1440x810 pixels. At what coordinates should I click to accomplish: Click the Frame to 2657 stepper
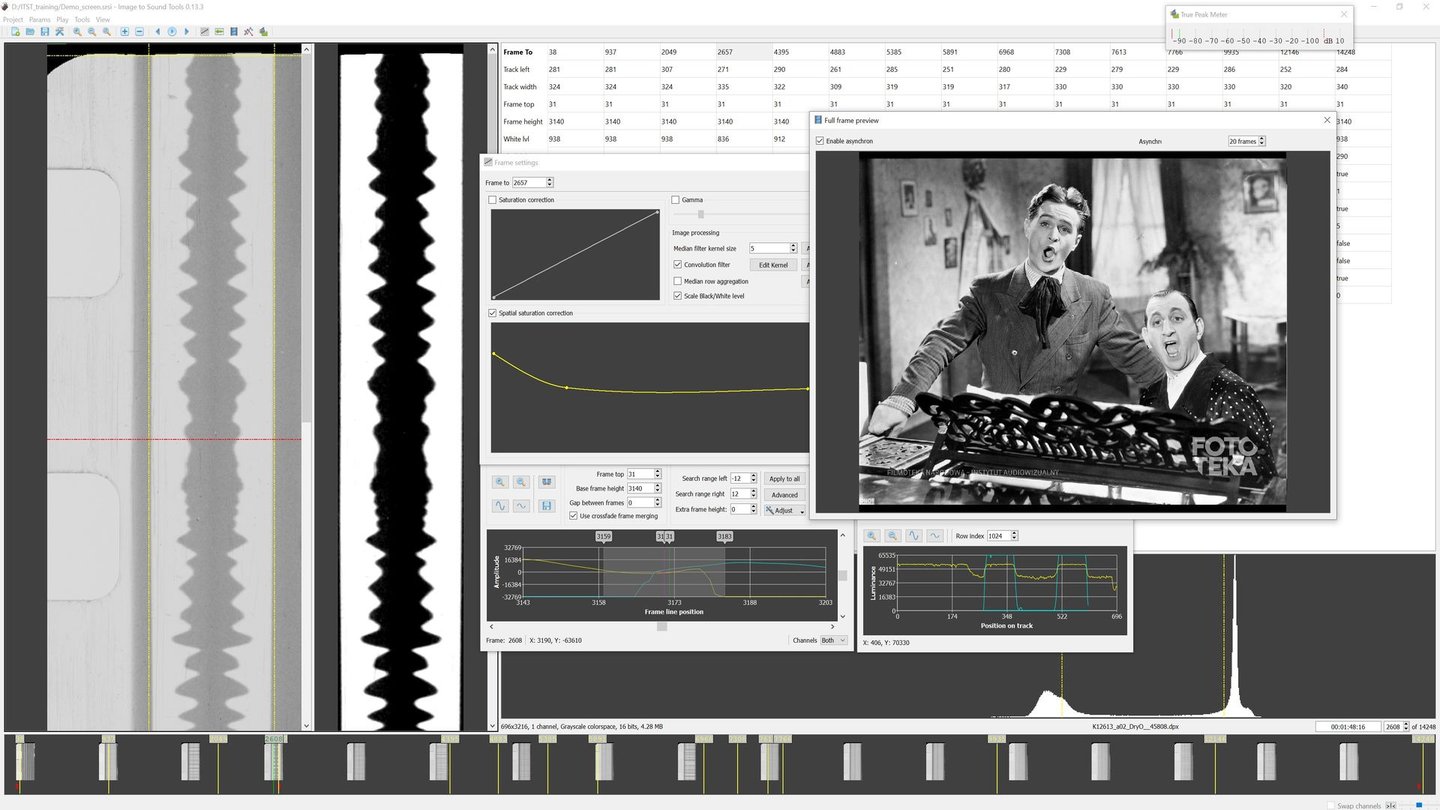click(549, 183)
